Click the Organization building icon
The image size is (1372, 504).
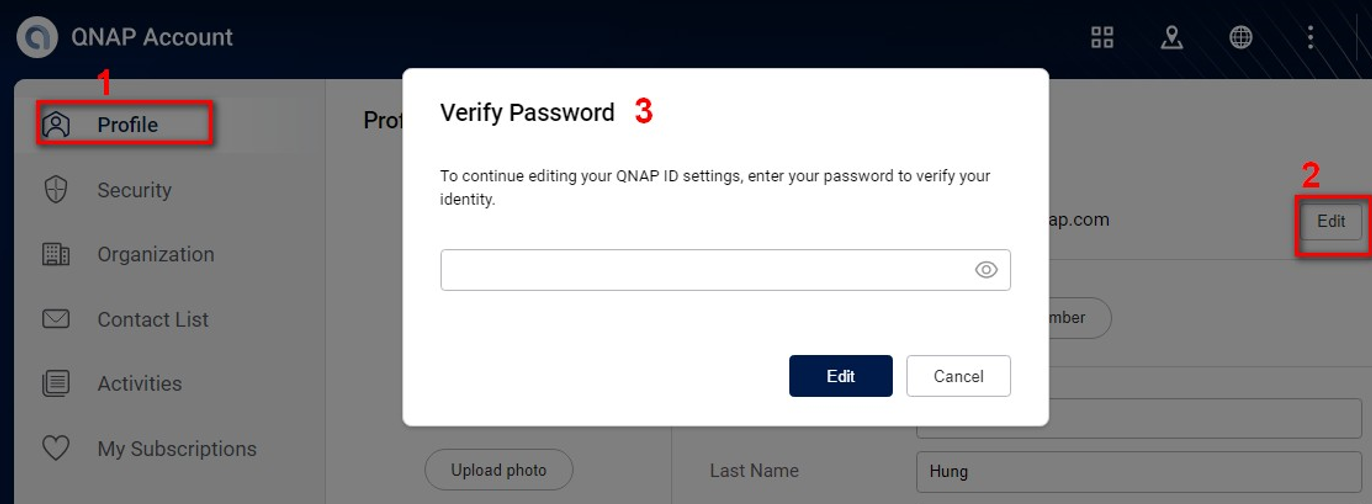pos(56,254)
